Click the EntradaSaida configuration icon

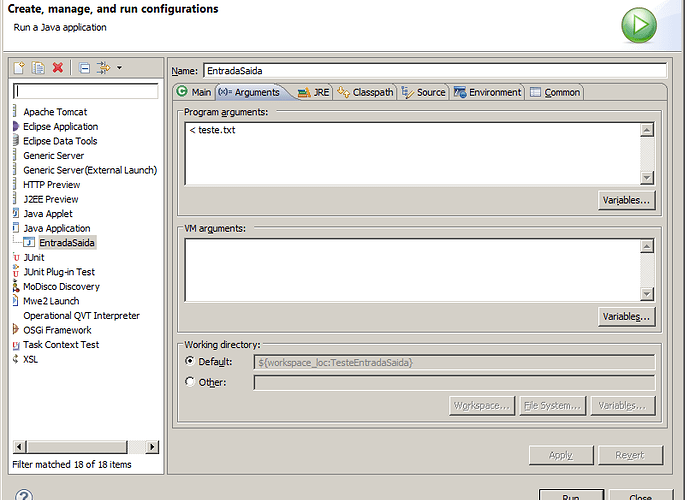29,243
